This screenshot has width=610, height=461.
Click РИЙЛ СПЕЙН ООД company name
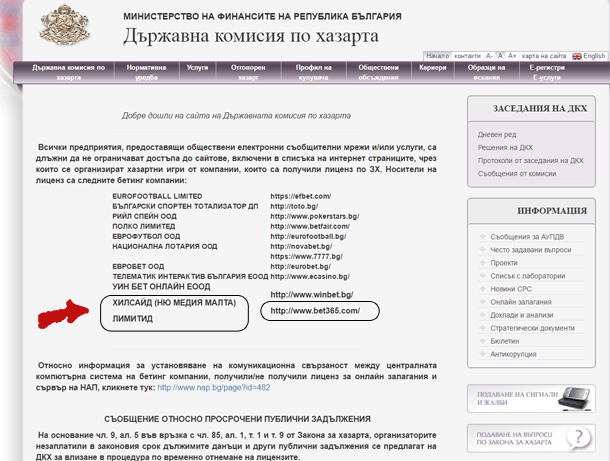144,216
